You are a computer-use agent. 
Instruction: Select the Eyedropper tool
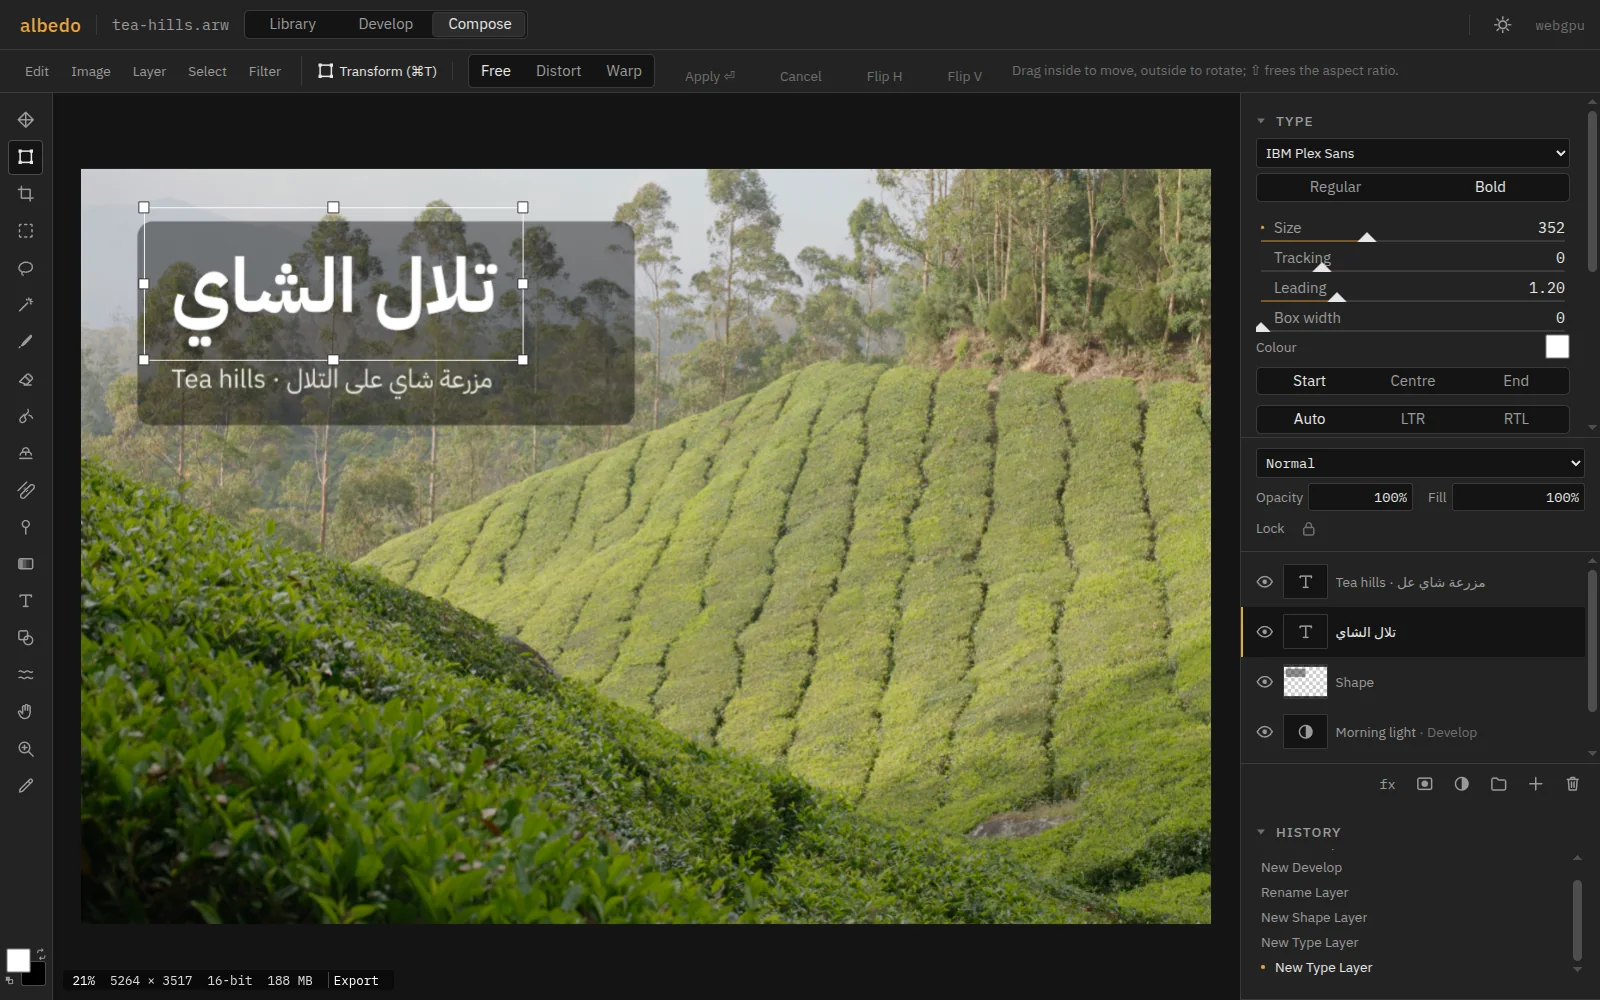coord(26,786)
